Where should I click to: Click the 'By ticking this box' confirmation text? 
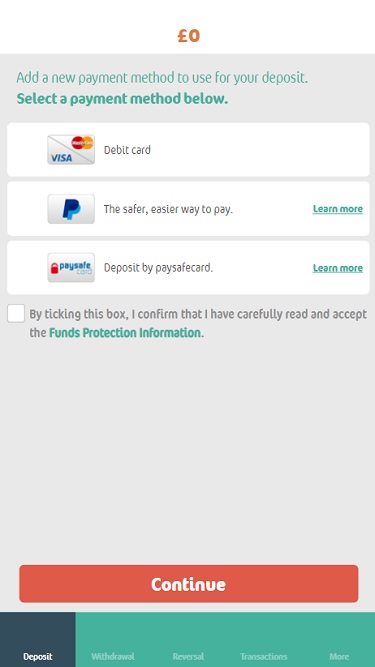pyautogui.click(x=198, y=323)
